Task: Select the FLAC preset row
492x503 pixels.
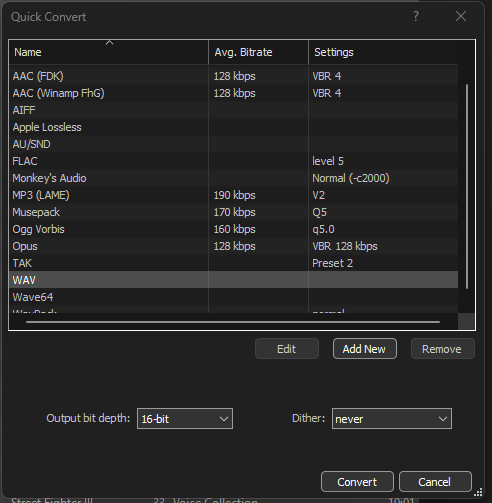Action: point(233,161)
